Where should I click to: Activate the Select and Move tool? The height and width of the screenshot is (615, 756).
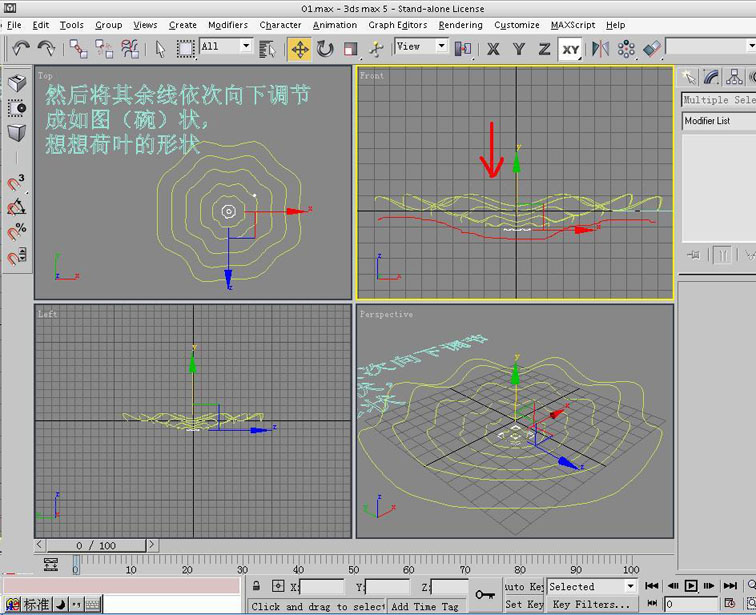pyautogui.click(x=299, y=49)
